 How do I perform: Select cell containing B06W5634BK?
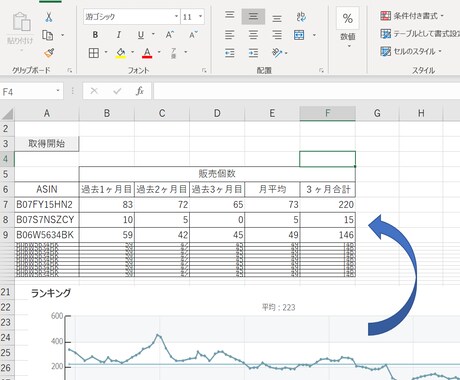[47, 235]
